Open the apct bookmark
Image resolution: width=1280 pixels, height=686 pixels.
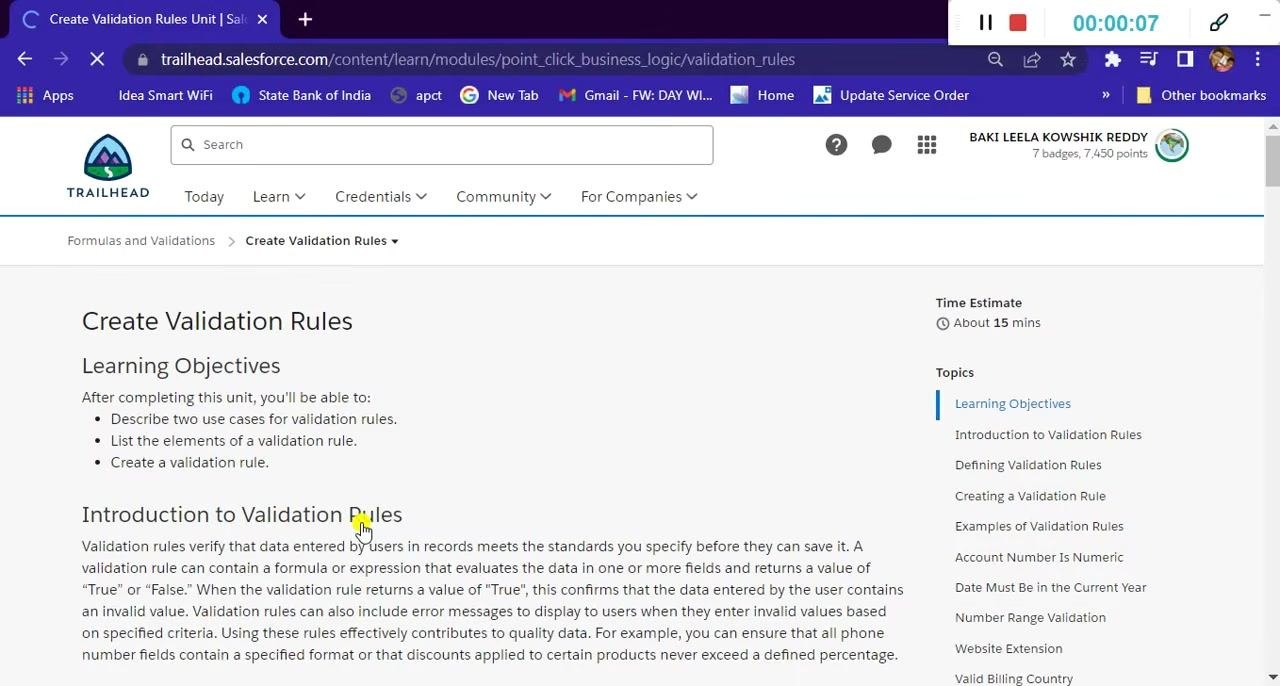point(416,95)
